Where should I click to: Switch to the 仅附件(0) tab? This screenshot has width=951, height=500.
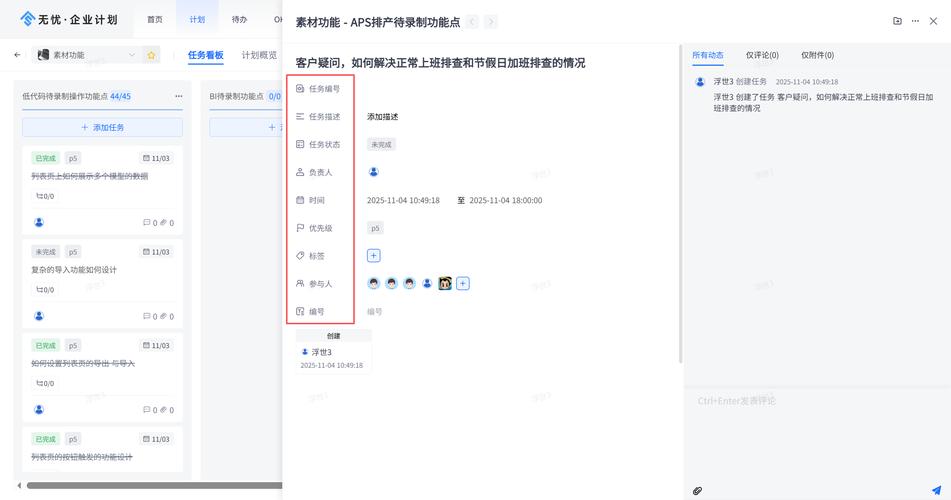tap(818, 55)
